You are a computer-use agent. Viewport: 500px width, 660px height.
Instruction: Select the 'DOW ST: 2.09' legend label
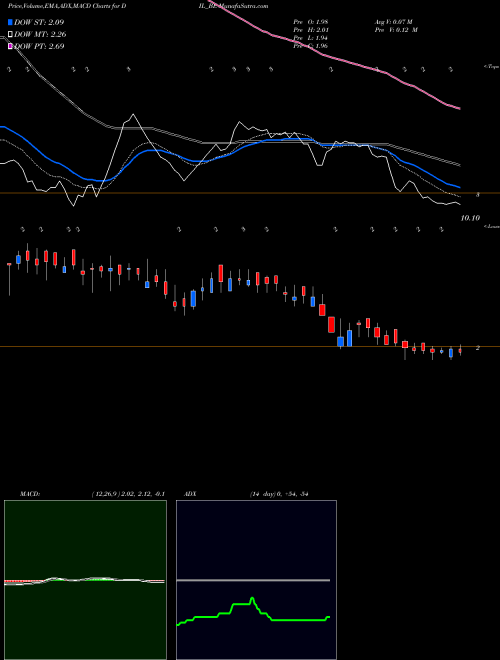(x=39, y=22)
